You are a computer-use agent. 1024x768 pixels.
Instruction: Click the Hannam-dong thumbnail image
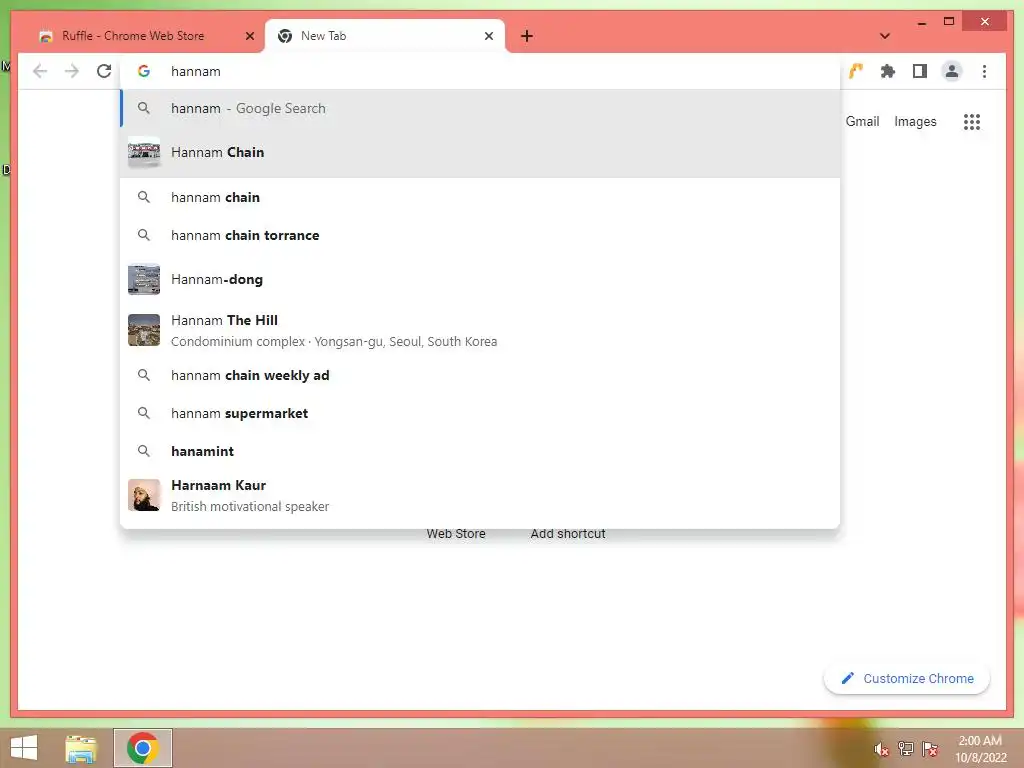144,279
